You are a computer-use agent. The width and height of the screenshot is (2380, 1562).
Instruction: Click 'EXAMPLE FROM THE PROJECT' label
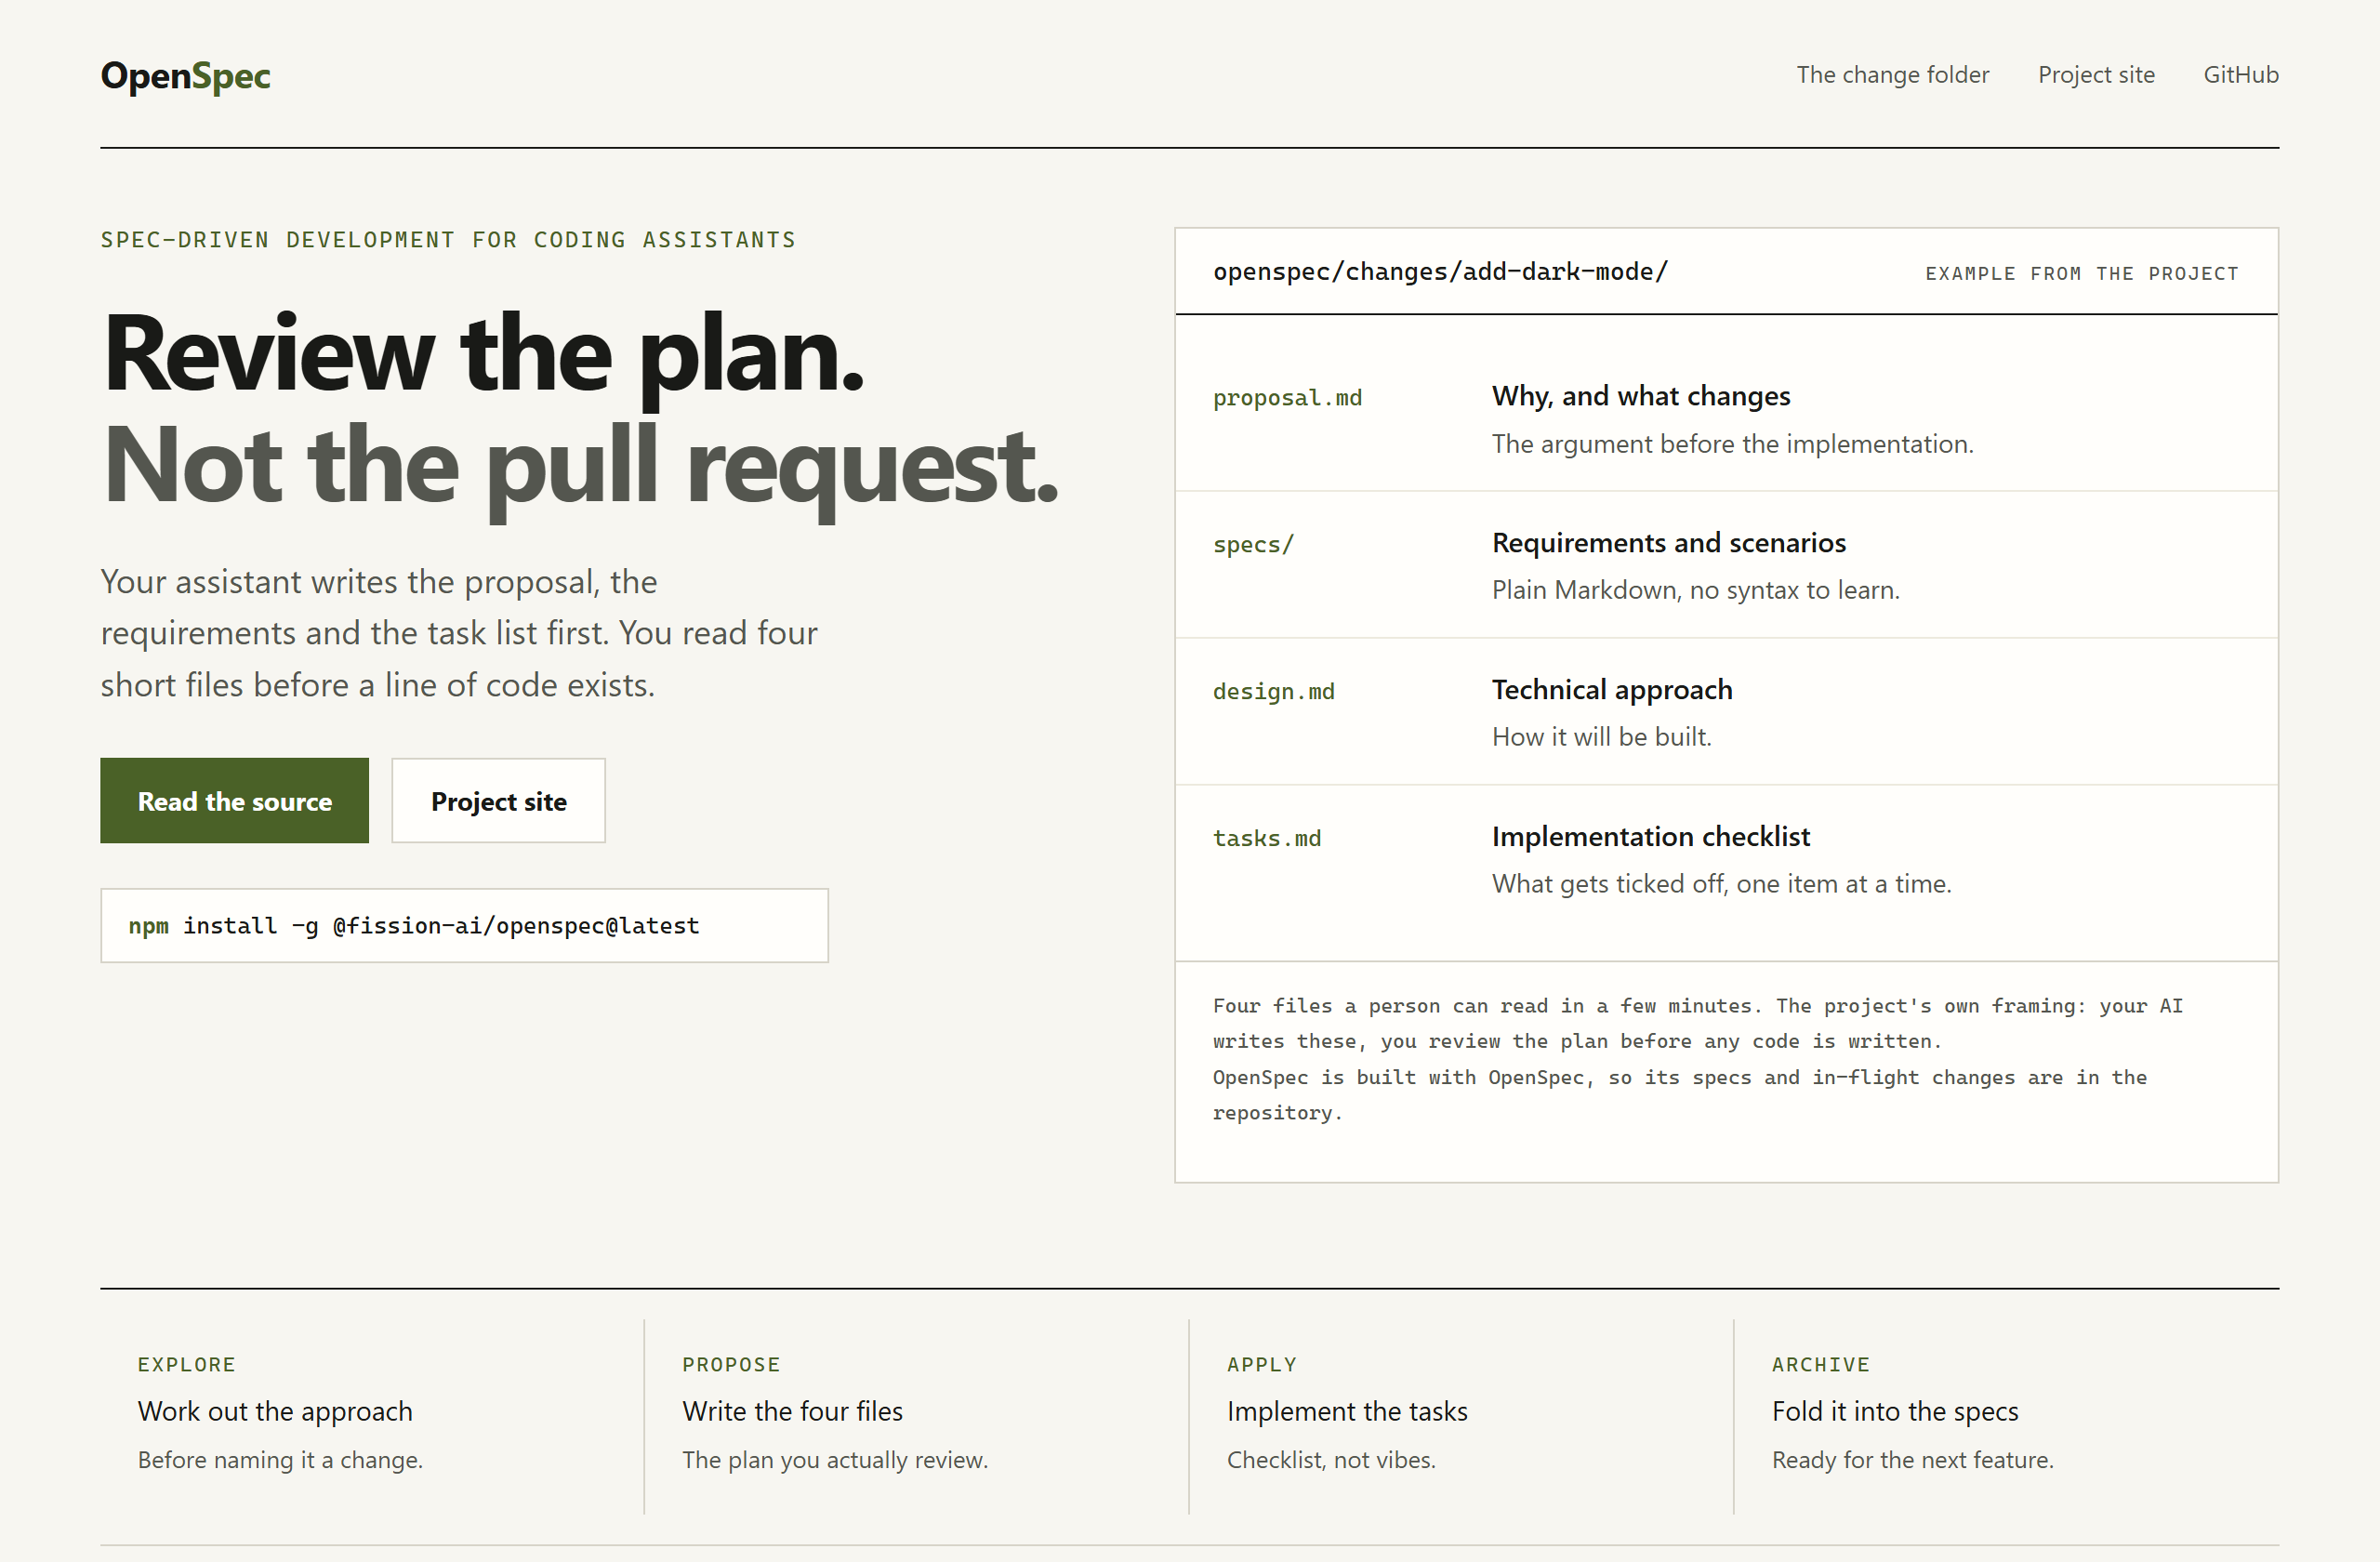click(2081, 274)
